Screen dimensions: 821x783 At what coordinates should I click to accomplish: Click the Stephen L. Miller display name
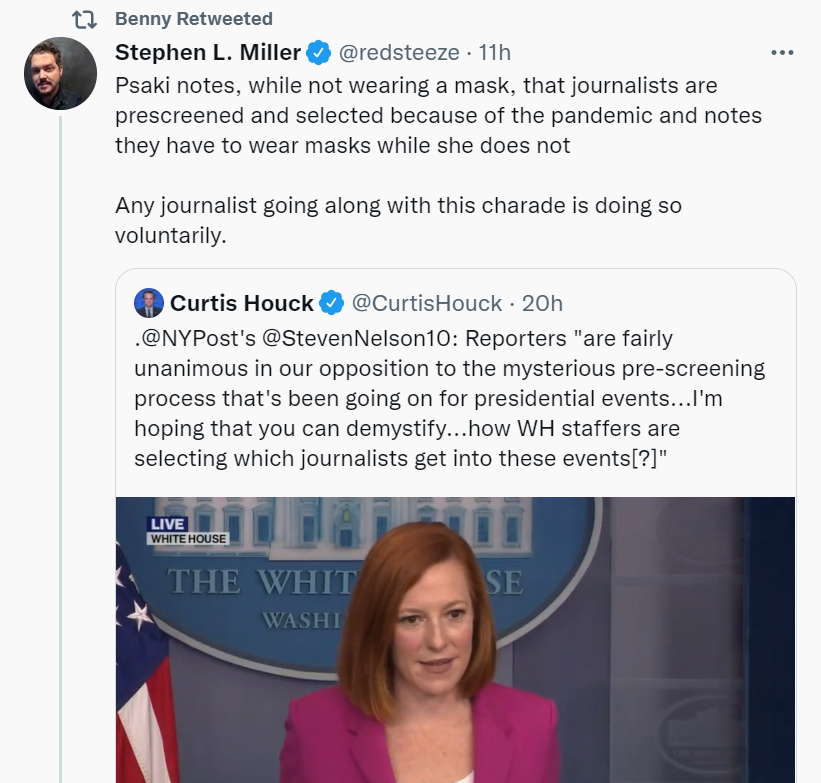pyautogui.click(x=207, y=52)
